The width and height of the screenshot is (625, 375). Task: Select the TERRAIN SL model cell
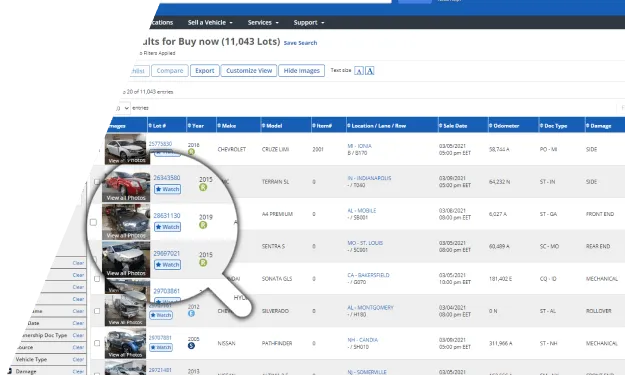[x=275, y=182]
